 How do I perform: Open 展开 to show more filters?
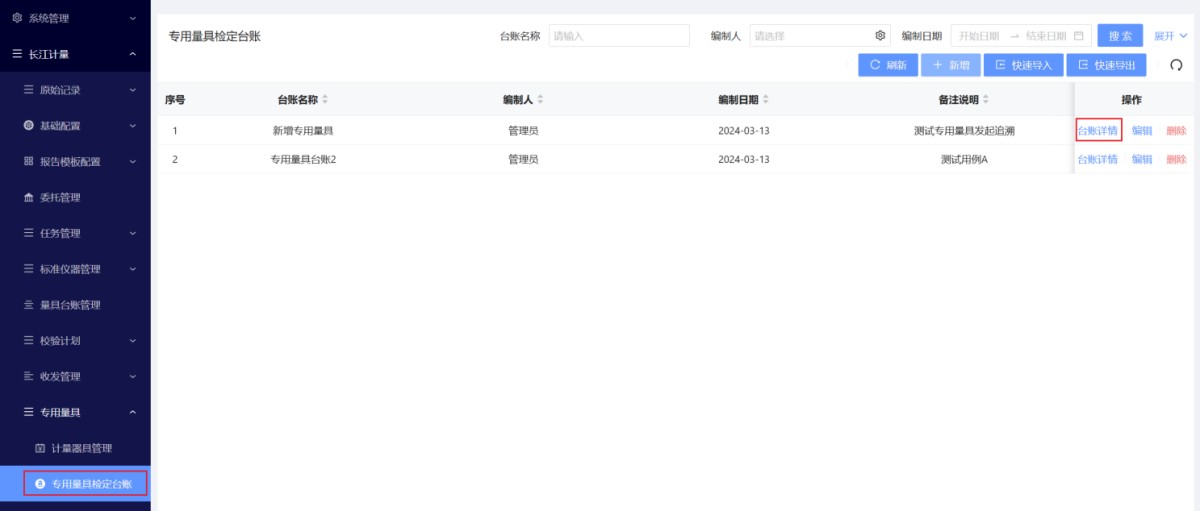click(x=1171, y=36)
